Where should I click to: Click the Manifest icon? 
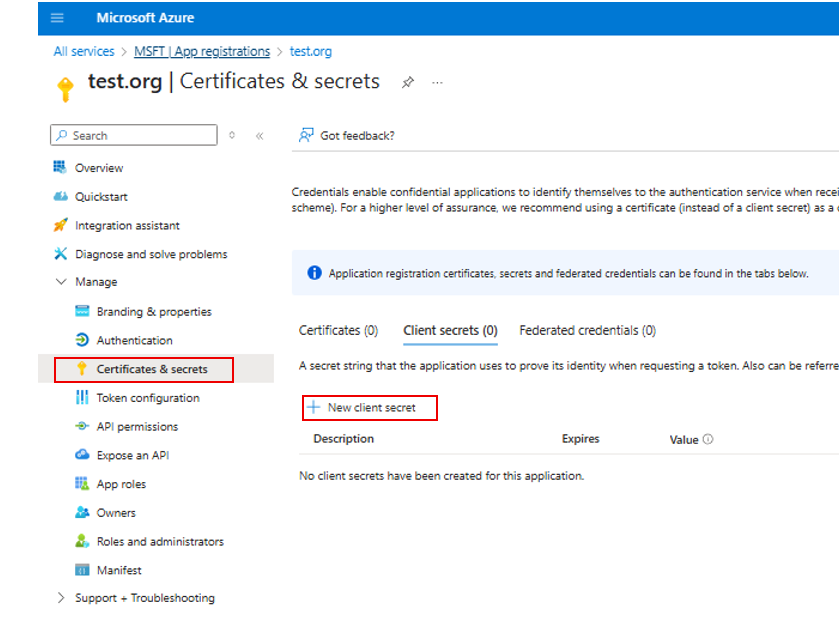tap(82, 570)
